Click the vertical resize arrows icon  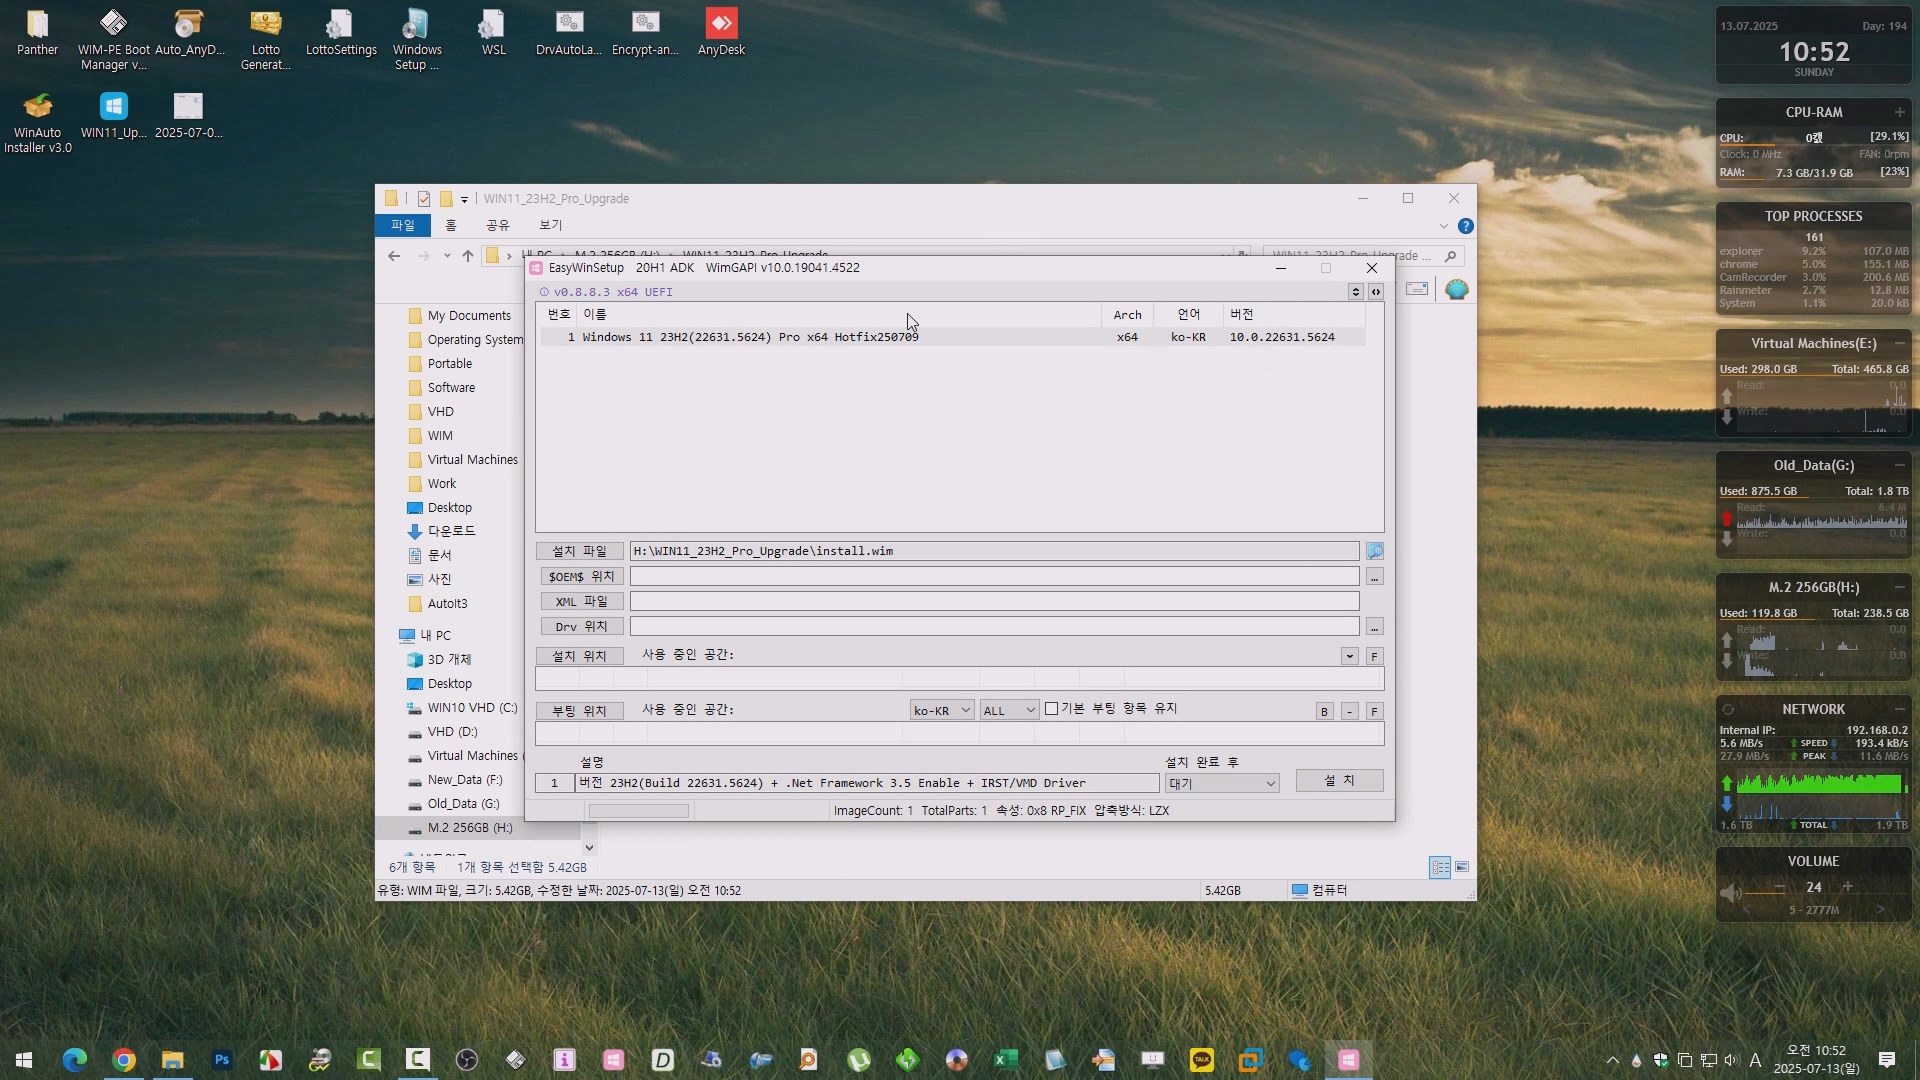[1355, 292]
